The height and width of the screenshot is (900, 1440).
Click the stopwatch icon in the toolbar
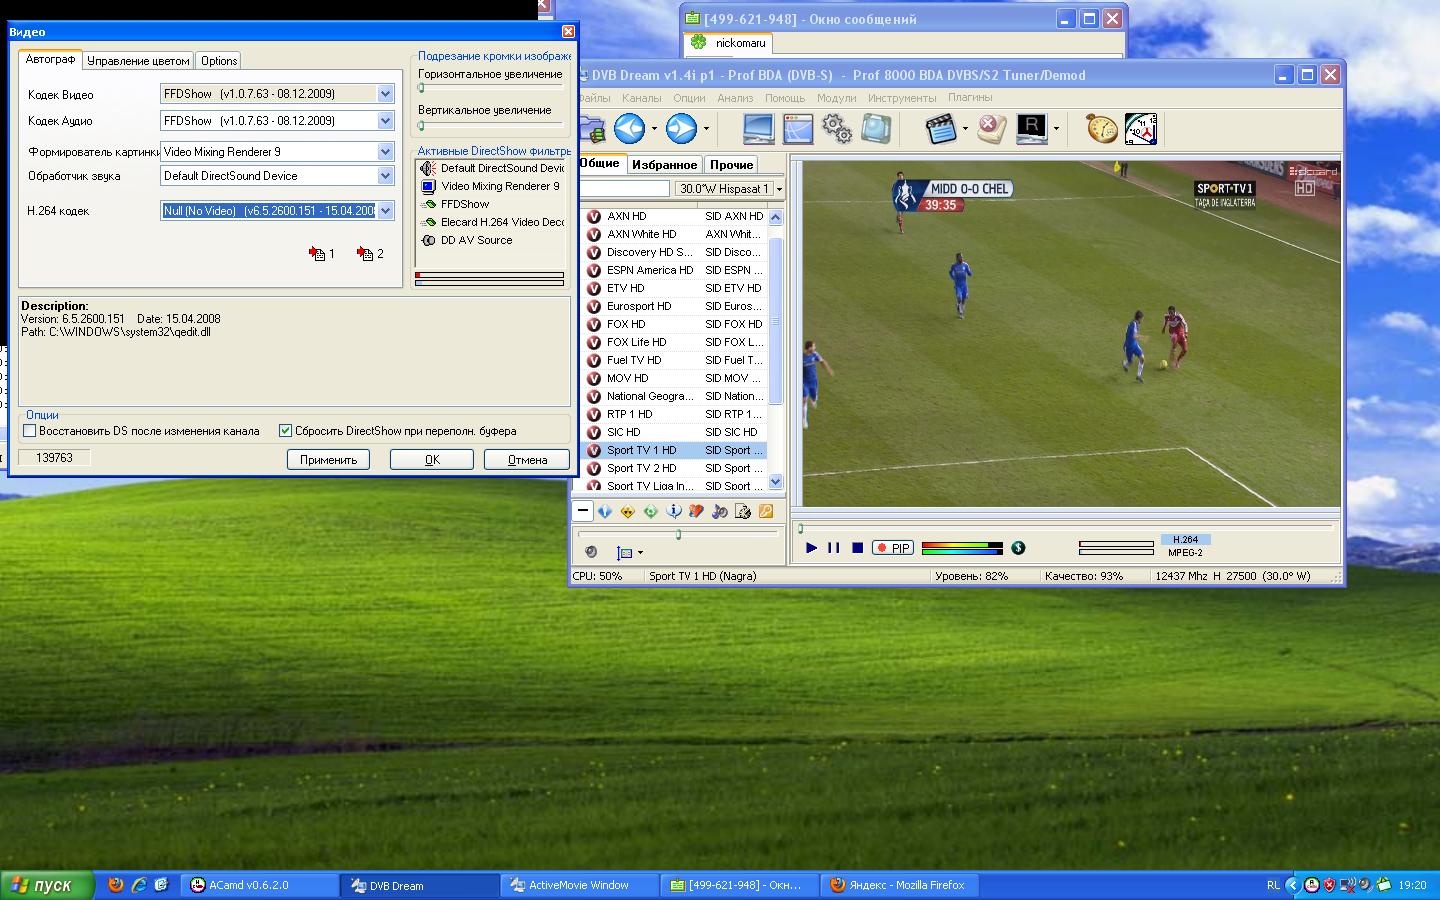(x=1101, y=128)
